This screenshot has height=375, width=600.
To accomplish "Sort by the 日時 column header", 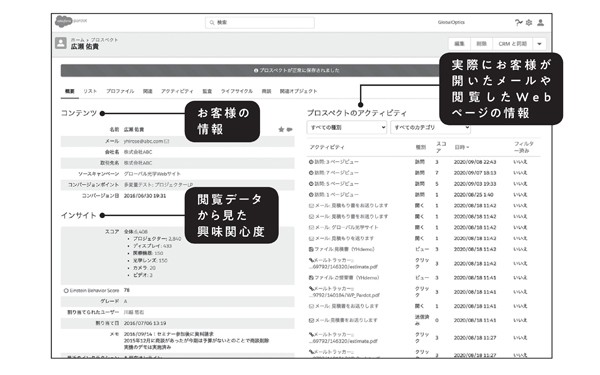I will 461,147.
